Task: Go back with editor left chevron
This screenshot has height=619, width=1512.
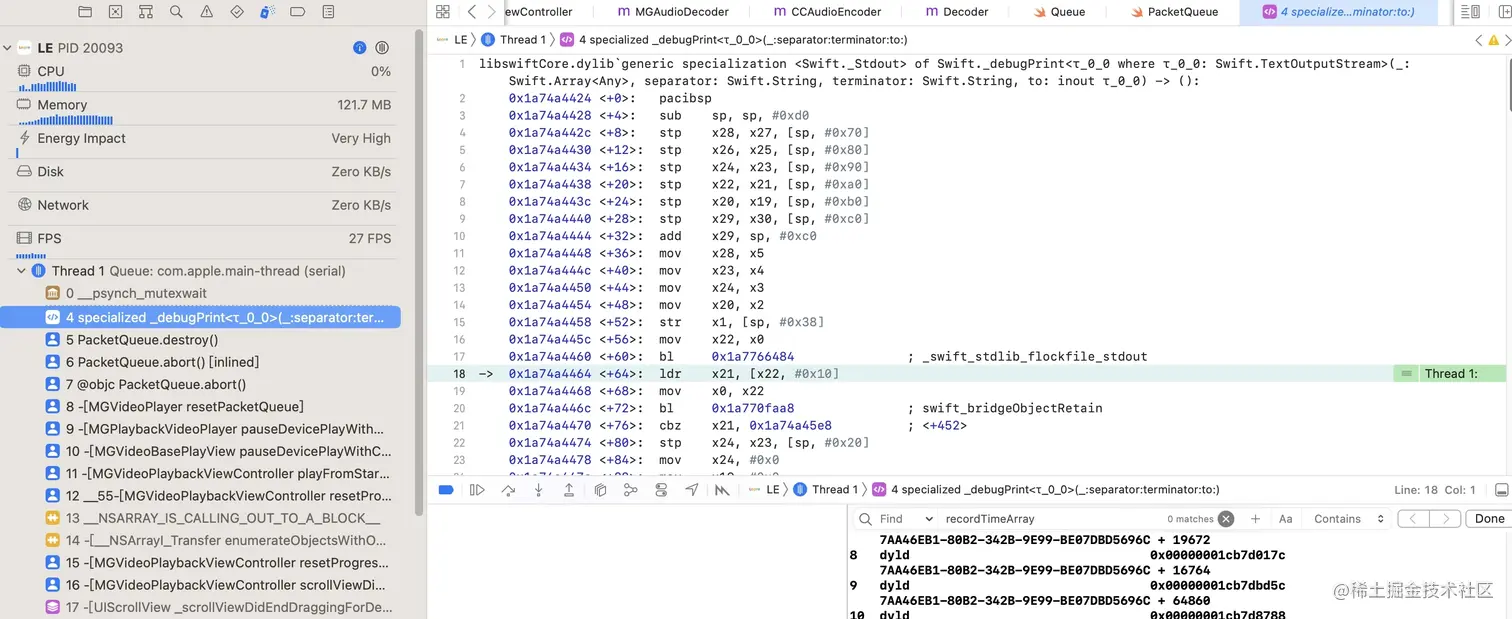Action: 471,12
